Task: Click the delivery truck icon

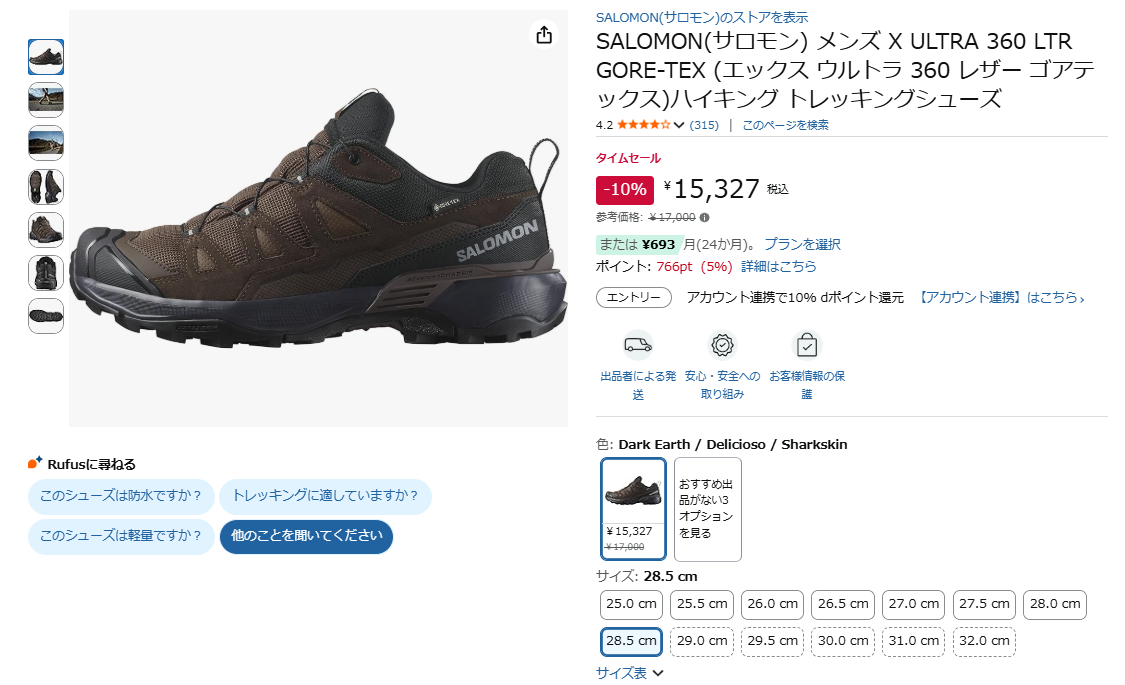Action: [637, 345]
